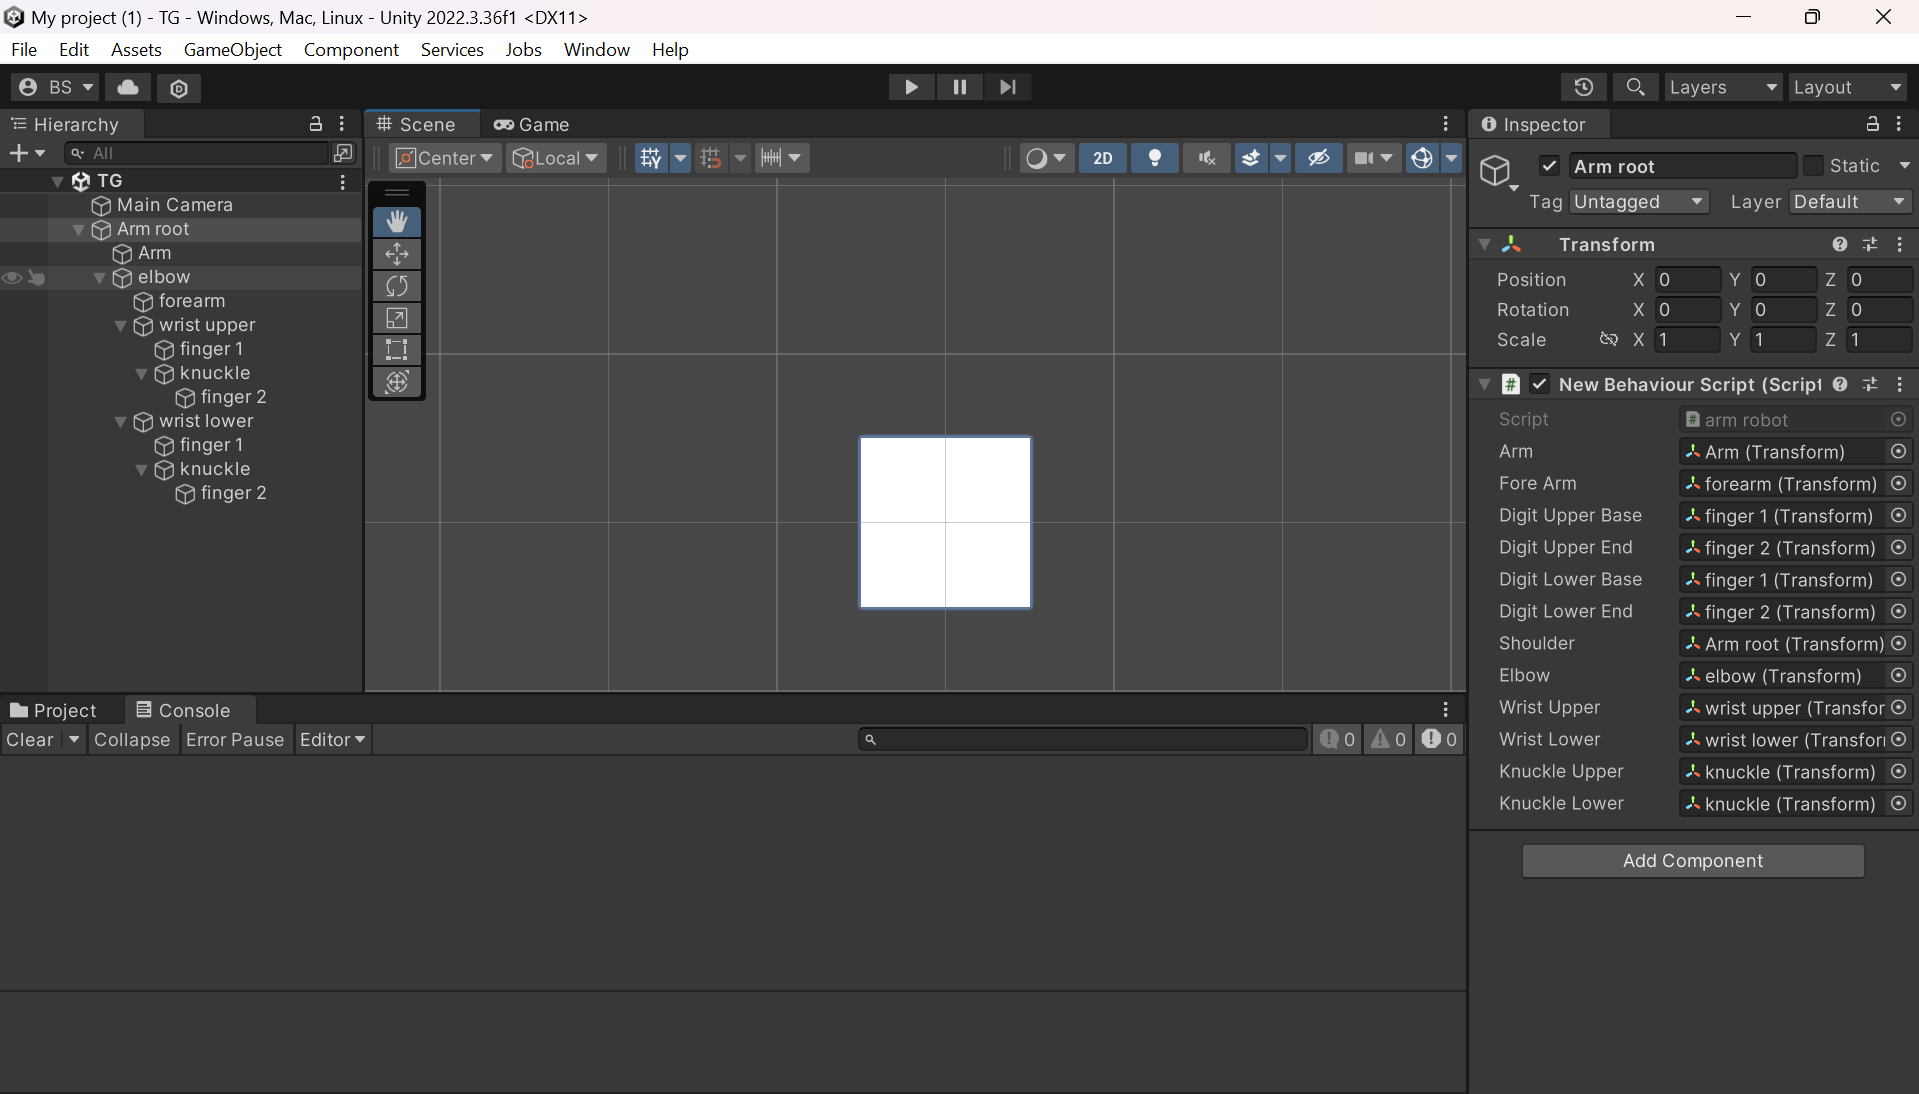Open the Layers dropdown

click(1722, 88)
